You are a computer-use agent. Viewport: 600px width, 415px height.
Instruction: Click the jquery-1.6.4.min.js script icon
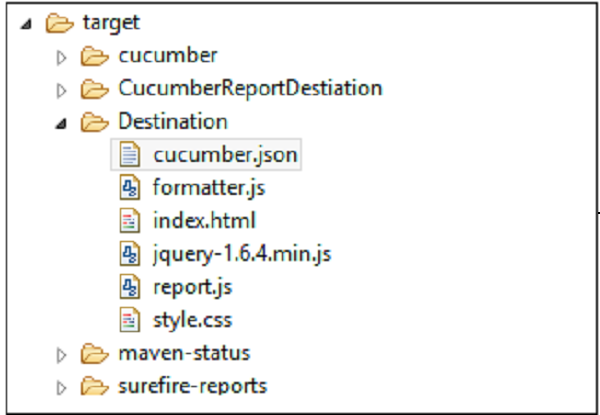coord(128,253)
